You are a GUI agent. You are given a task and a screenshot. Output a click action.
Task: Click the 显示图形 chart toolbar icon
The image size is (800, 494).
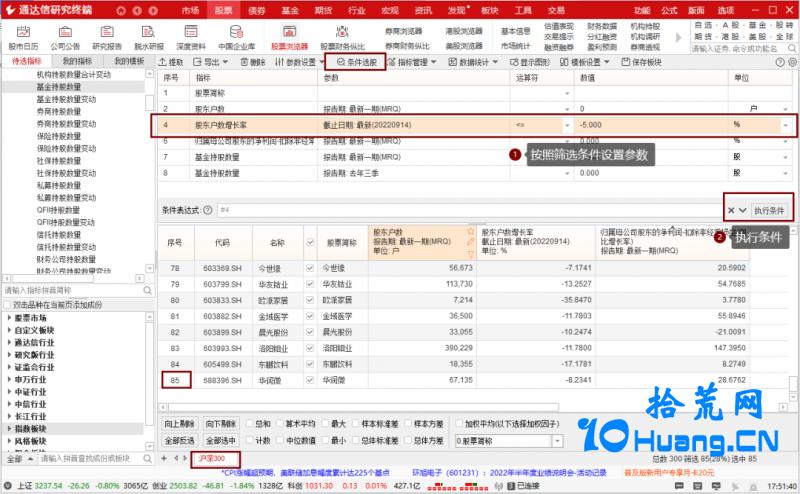click(x=514, y=62)
